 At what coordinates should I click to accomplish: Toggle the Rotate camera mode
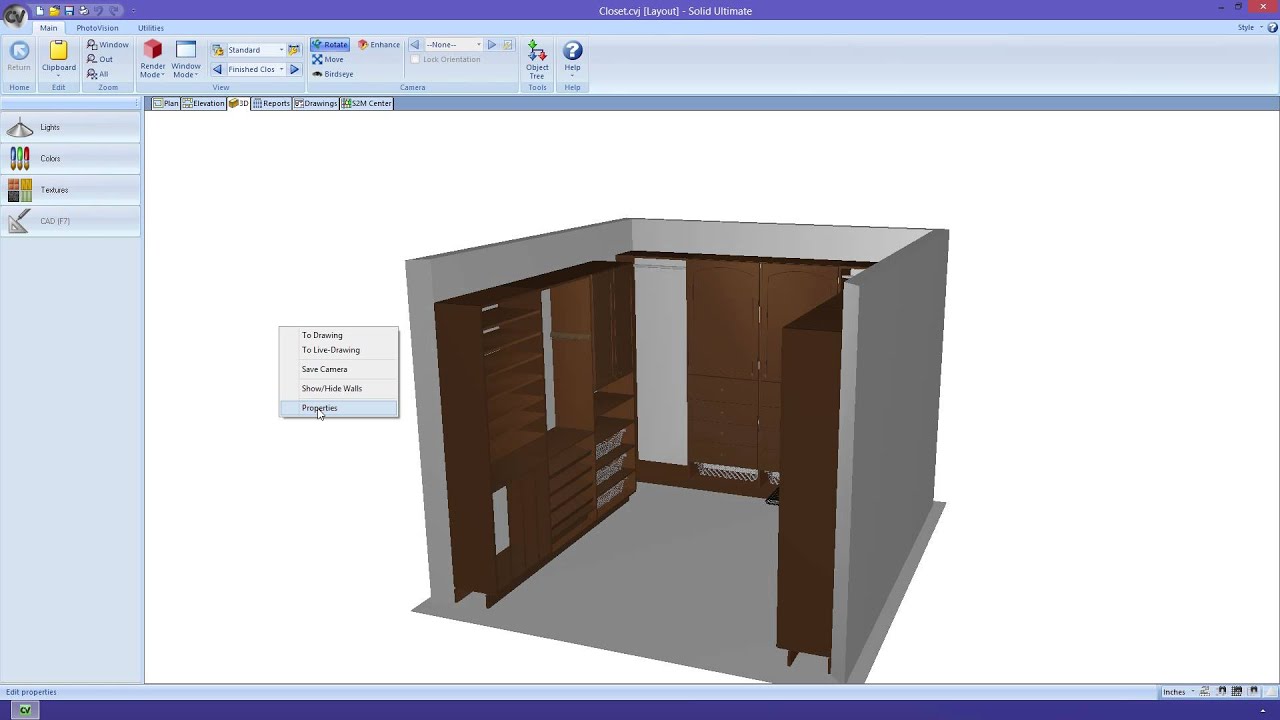[329, 45]
